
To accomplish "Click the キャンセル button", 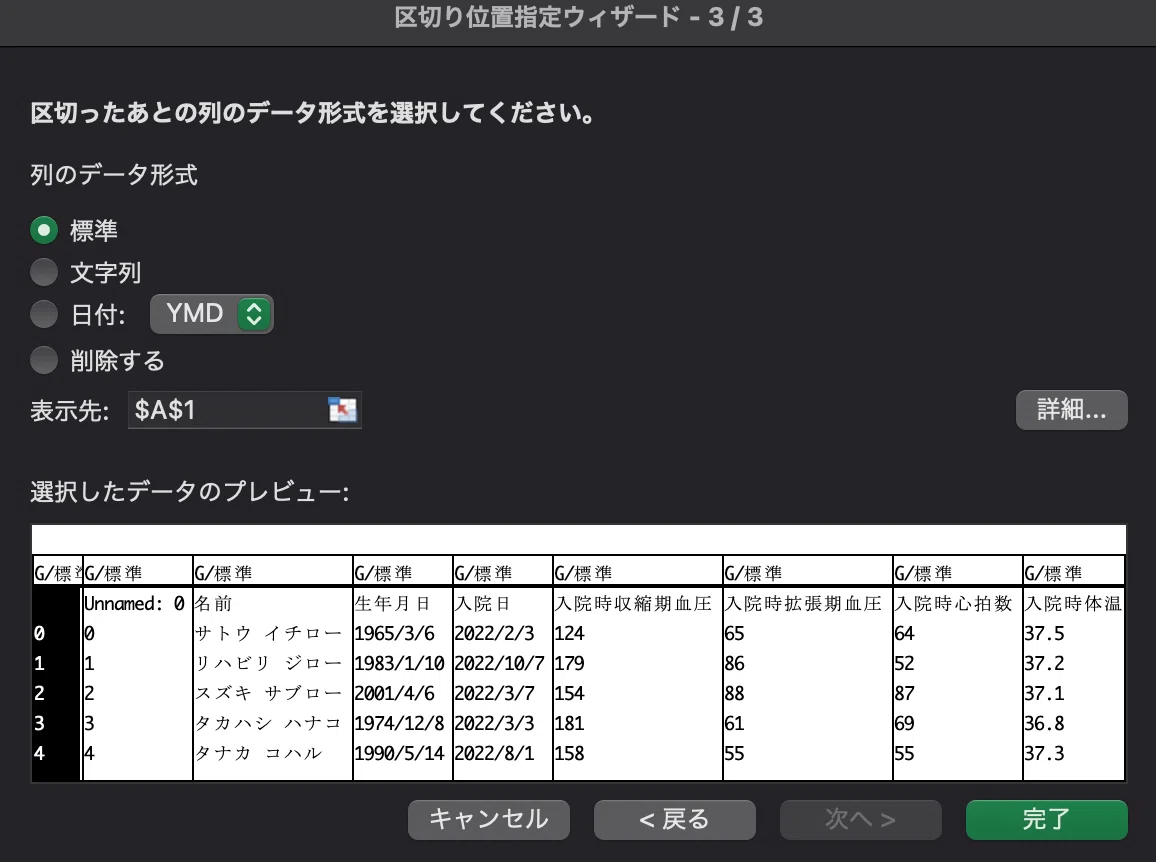I will coord(489,819).
